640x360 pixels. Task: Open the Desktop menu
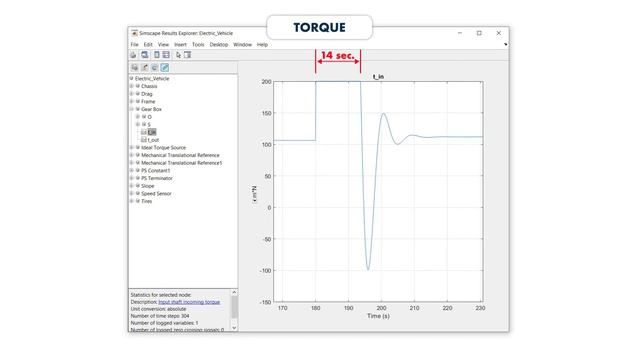[x=219, y=44]
